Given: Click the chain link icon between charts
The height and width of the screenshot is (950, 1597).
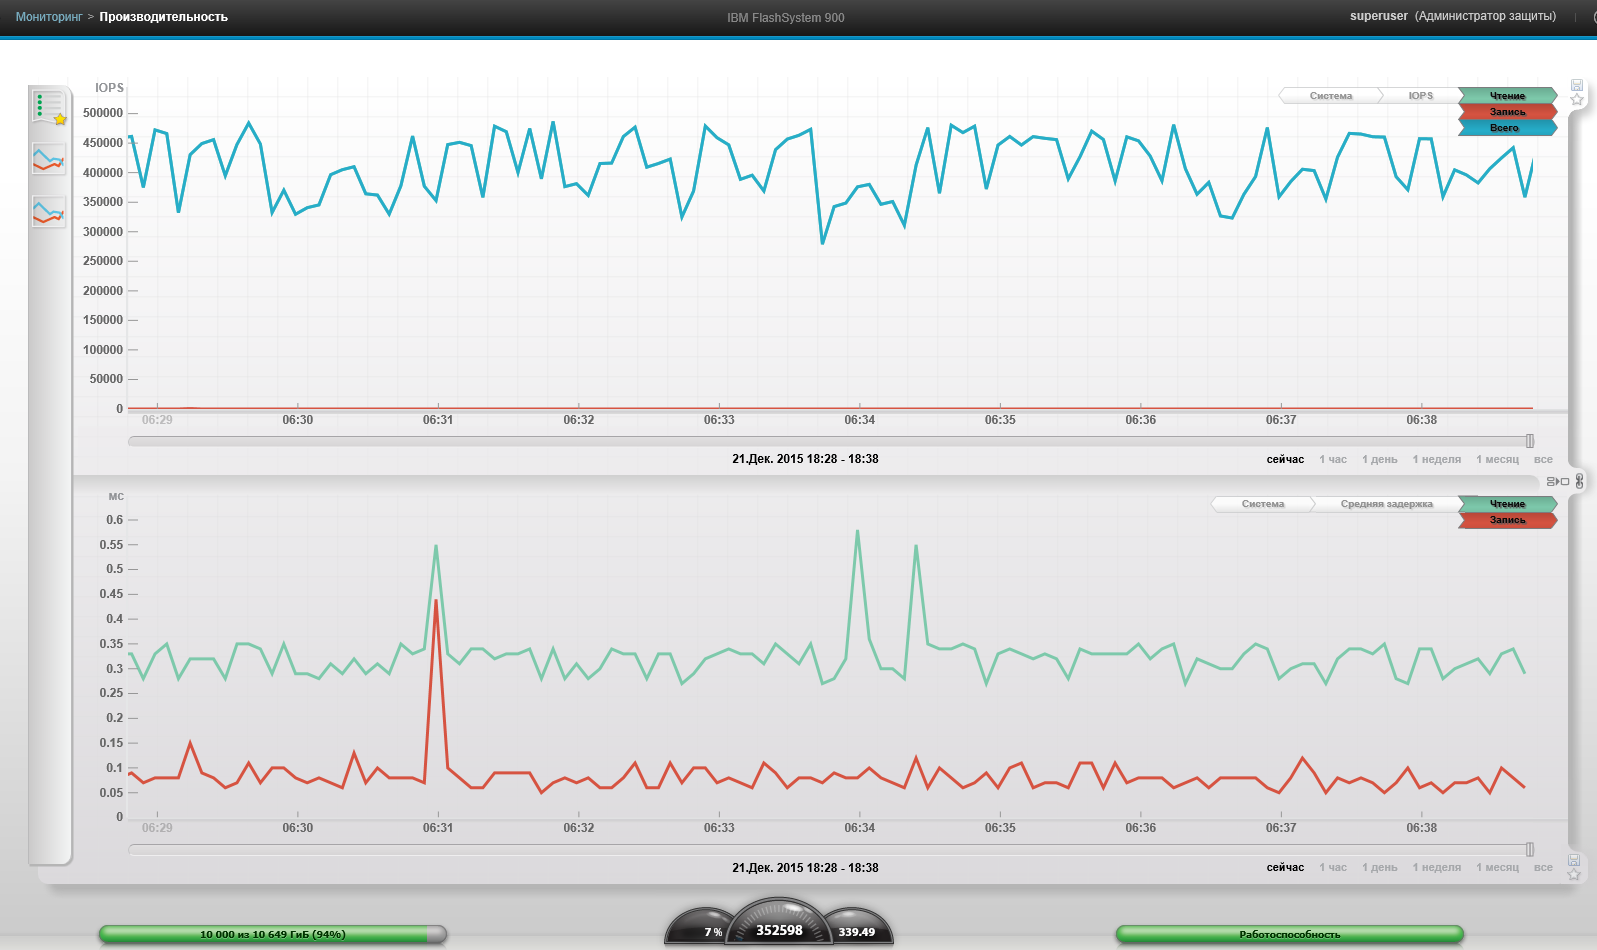Looking at the screenshot, I should pos(1580,481).
